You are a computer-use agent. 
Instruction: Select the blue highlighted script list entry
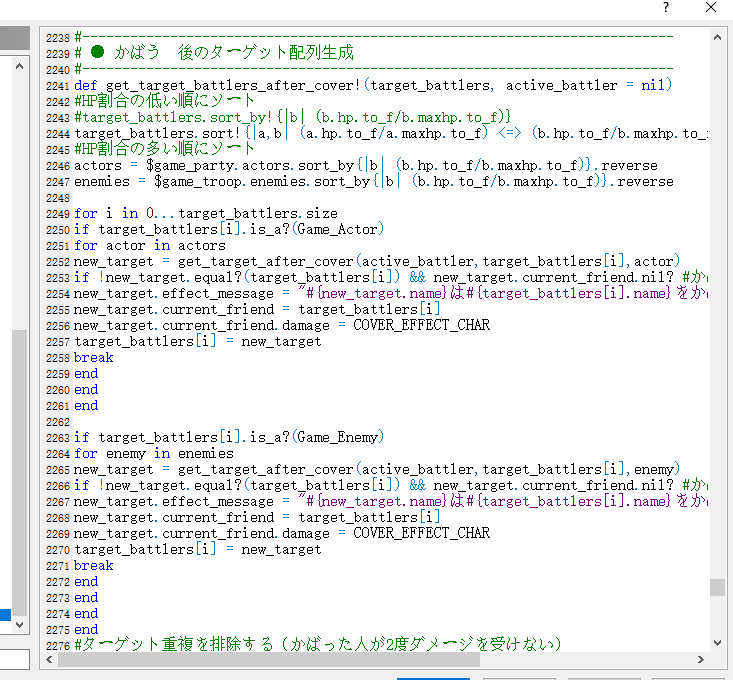5,615
